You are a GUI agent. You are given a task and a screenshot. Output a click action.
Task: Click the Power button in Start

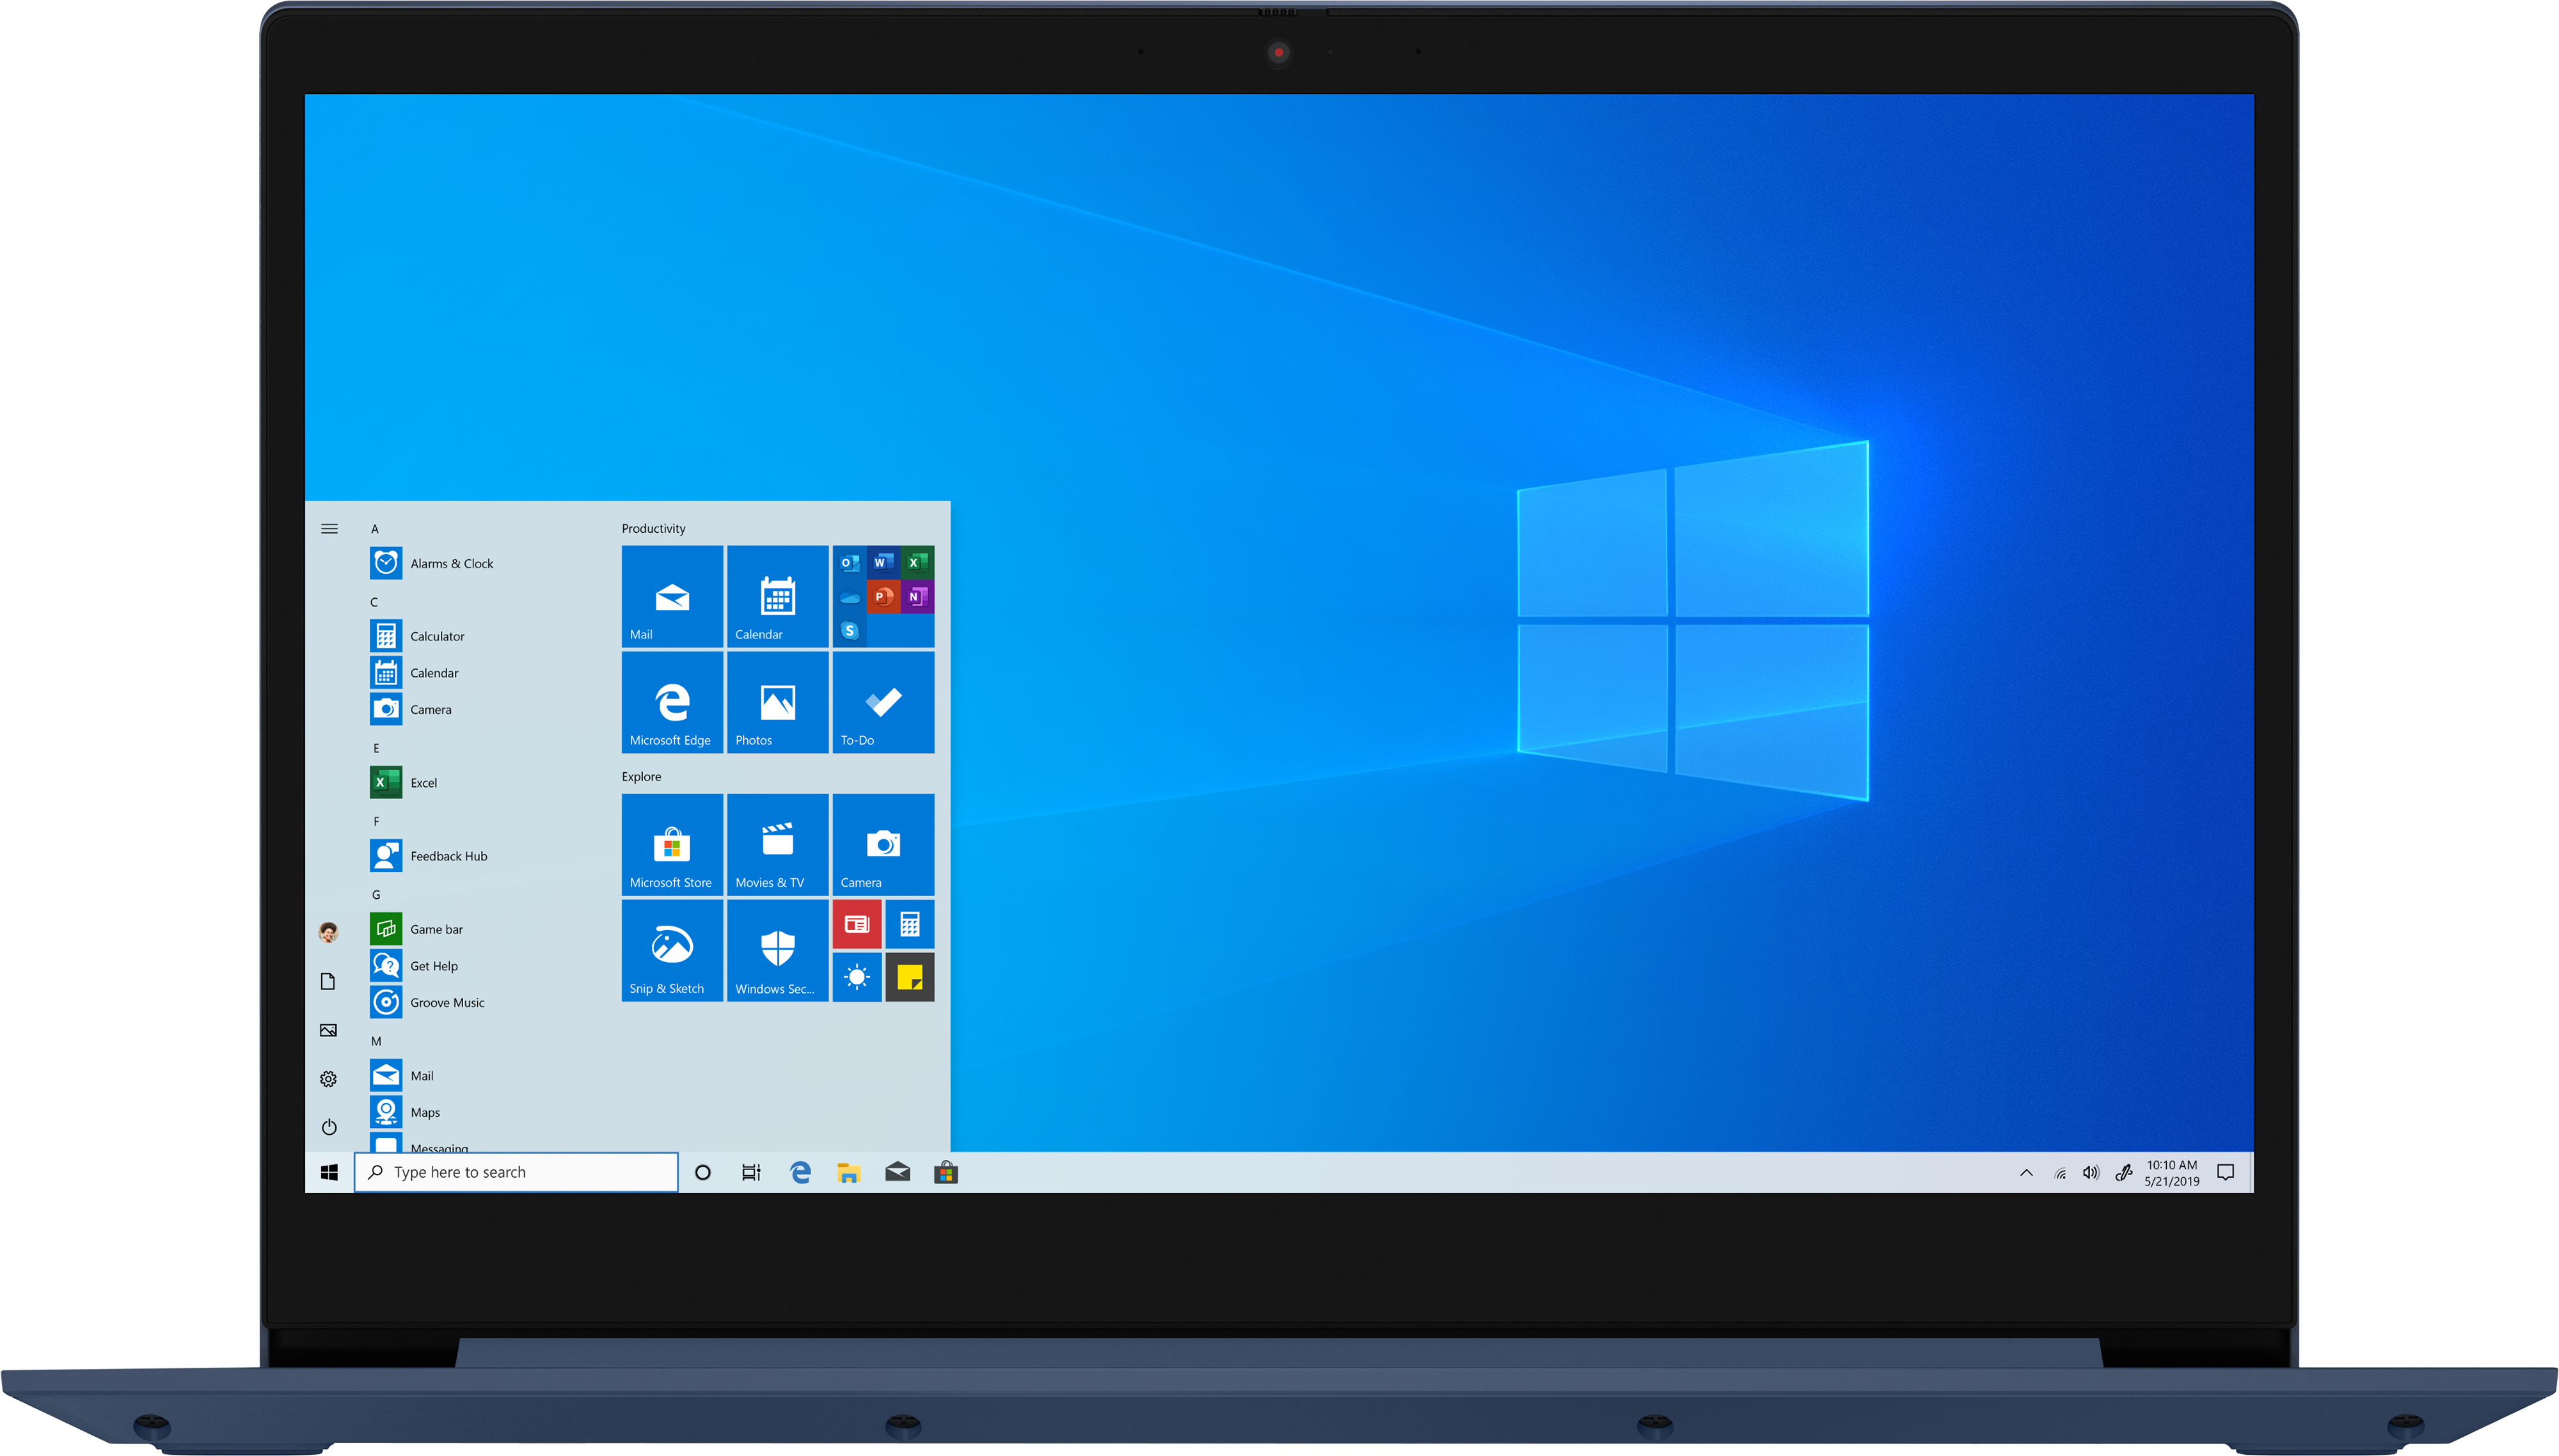328,1127
